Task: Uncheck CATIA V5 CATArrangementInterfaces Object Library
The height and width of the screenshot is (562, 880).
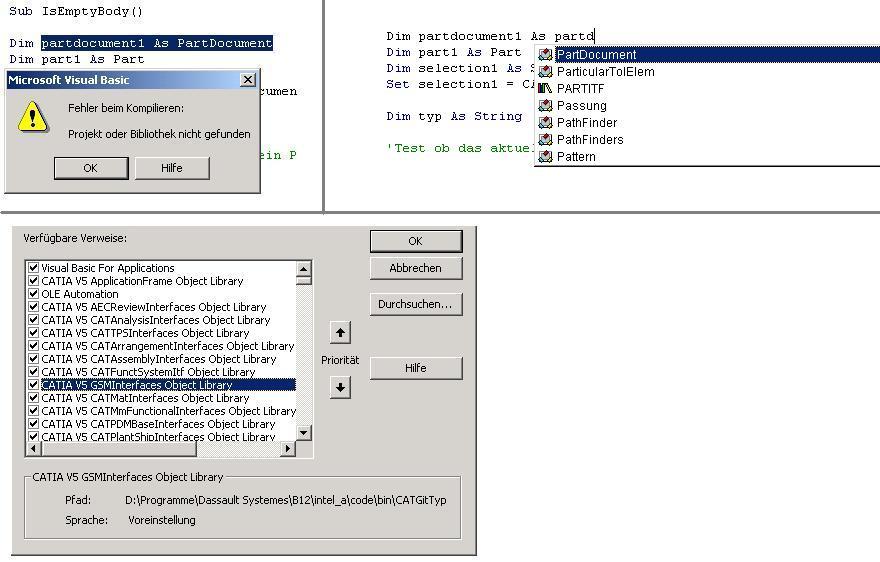Action: 34,345
